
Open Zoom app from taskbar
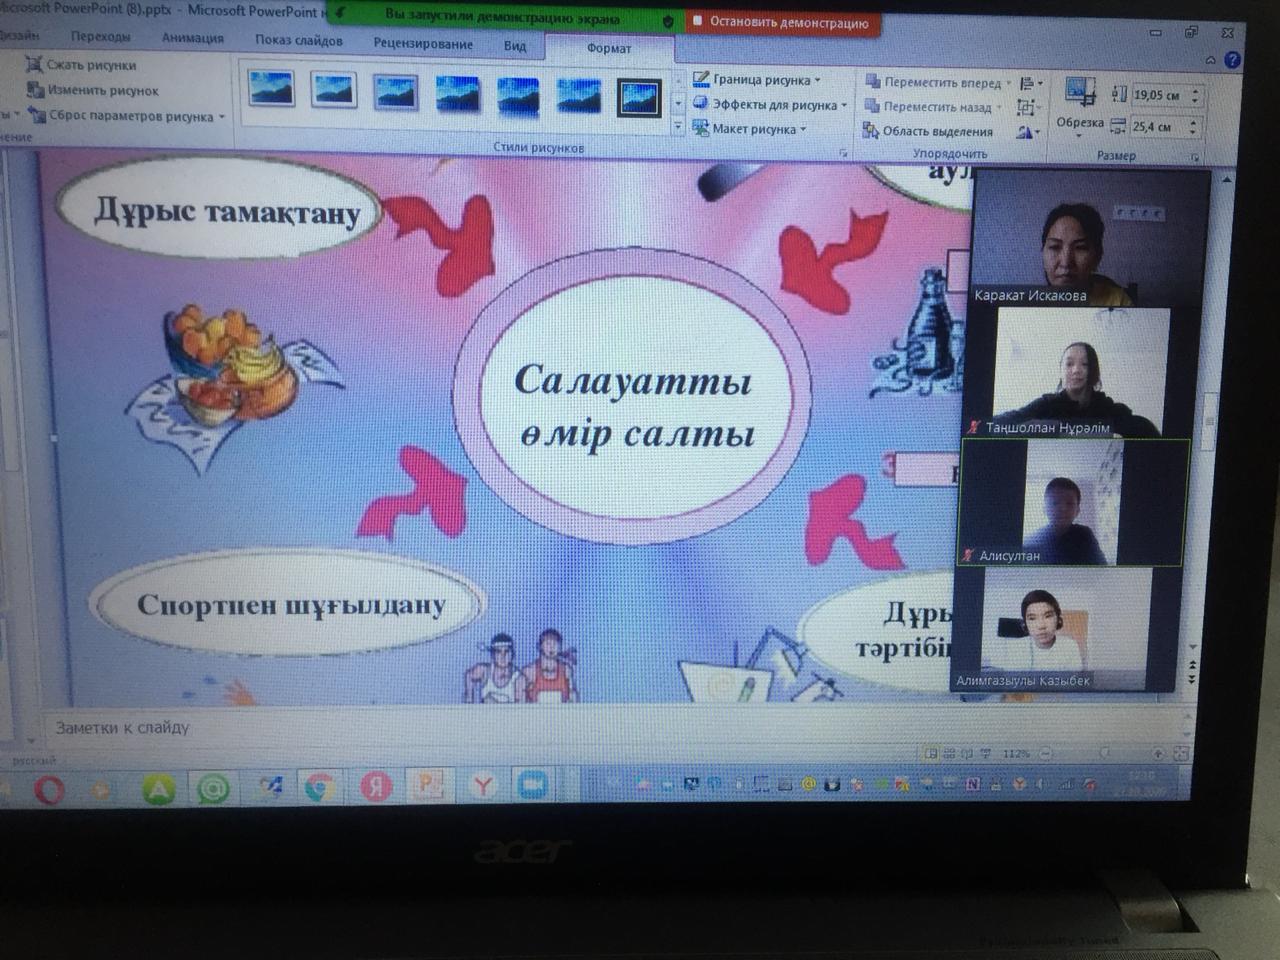(x=532, y=786)
